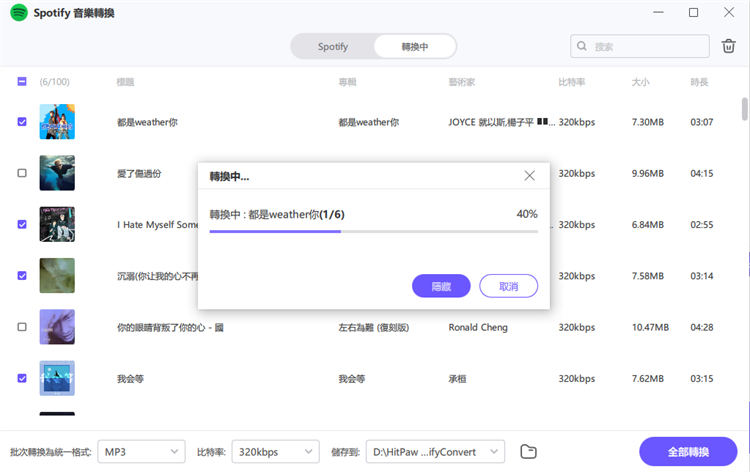Click the (6/100) selection count

click(55, 82)
